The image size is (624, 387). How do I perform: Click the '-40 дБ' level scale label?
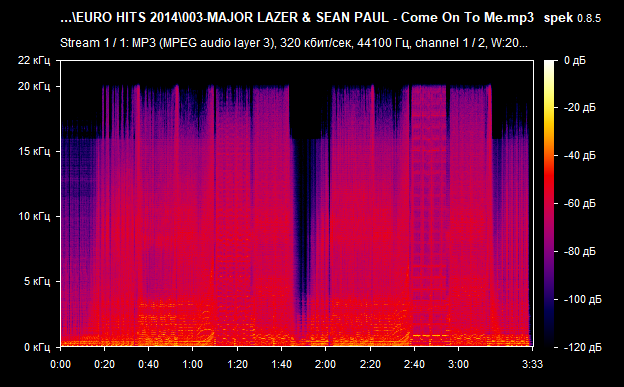pos(580,155)
